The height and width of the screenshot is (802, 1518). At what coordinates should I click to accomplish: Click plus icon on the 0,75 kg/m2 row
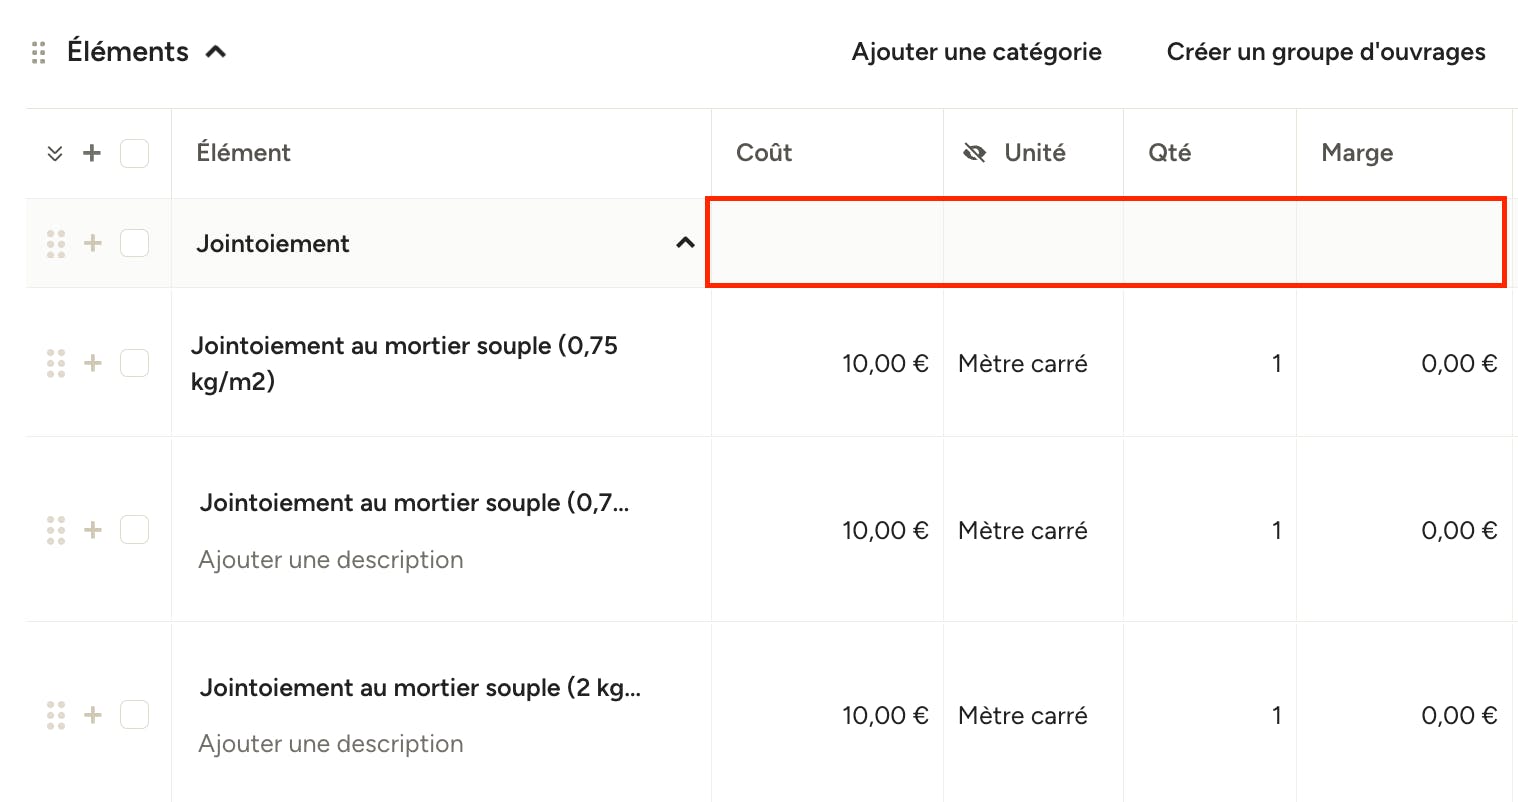92,363
